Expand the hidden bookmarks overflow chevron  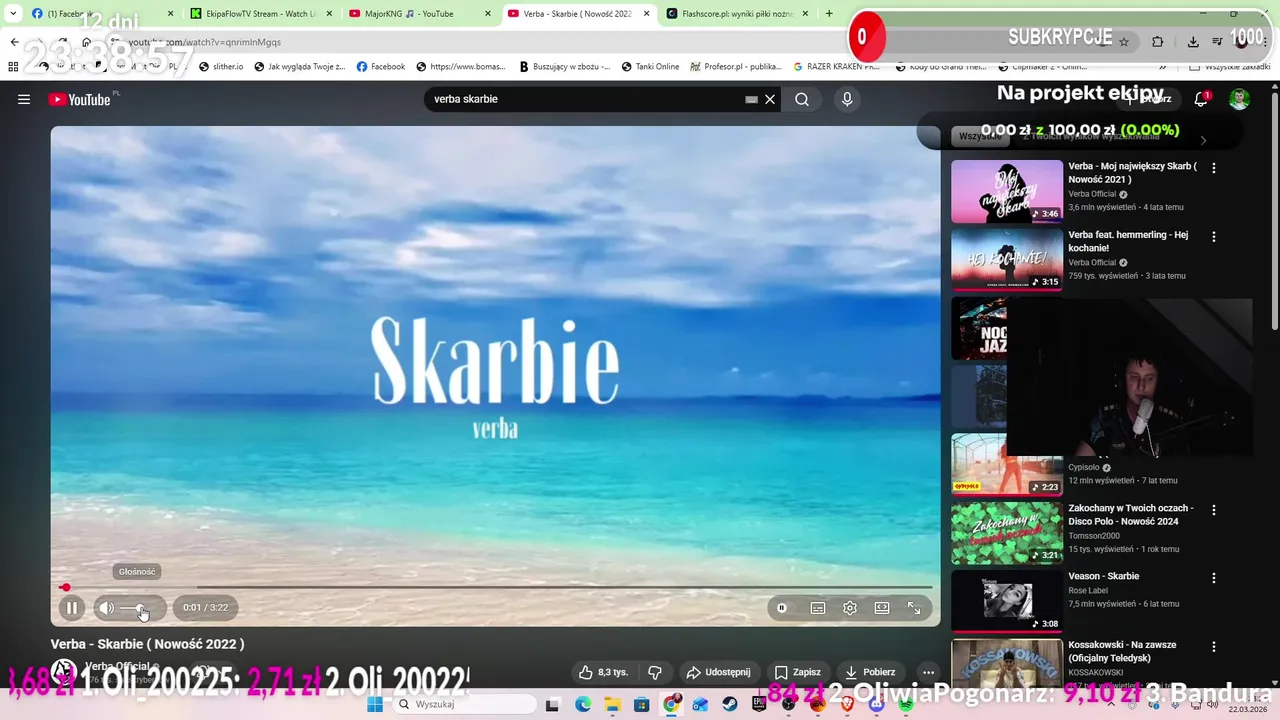pos(1162,67)
